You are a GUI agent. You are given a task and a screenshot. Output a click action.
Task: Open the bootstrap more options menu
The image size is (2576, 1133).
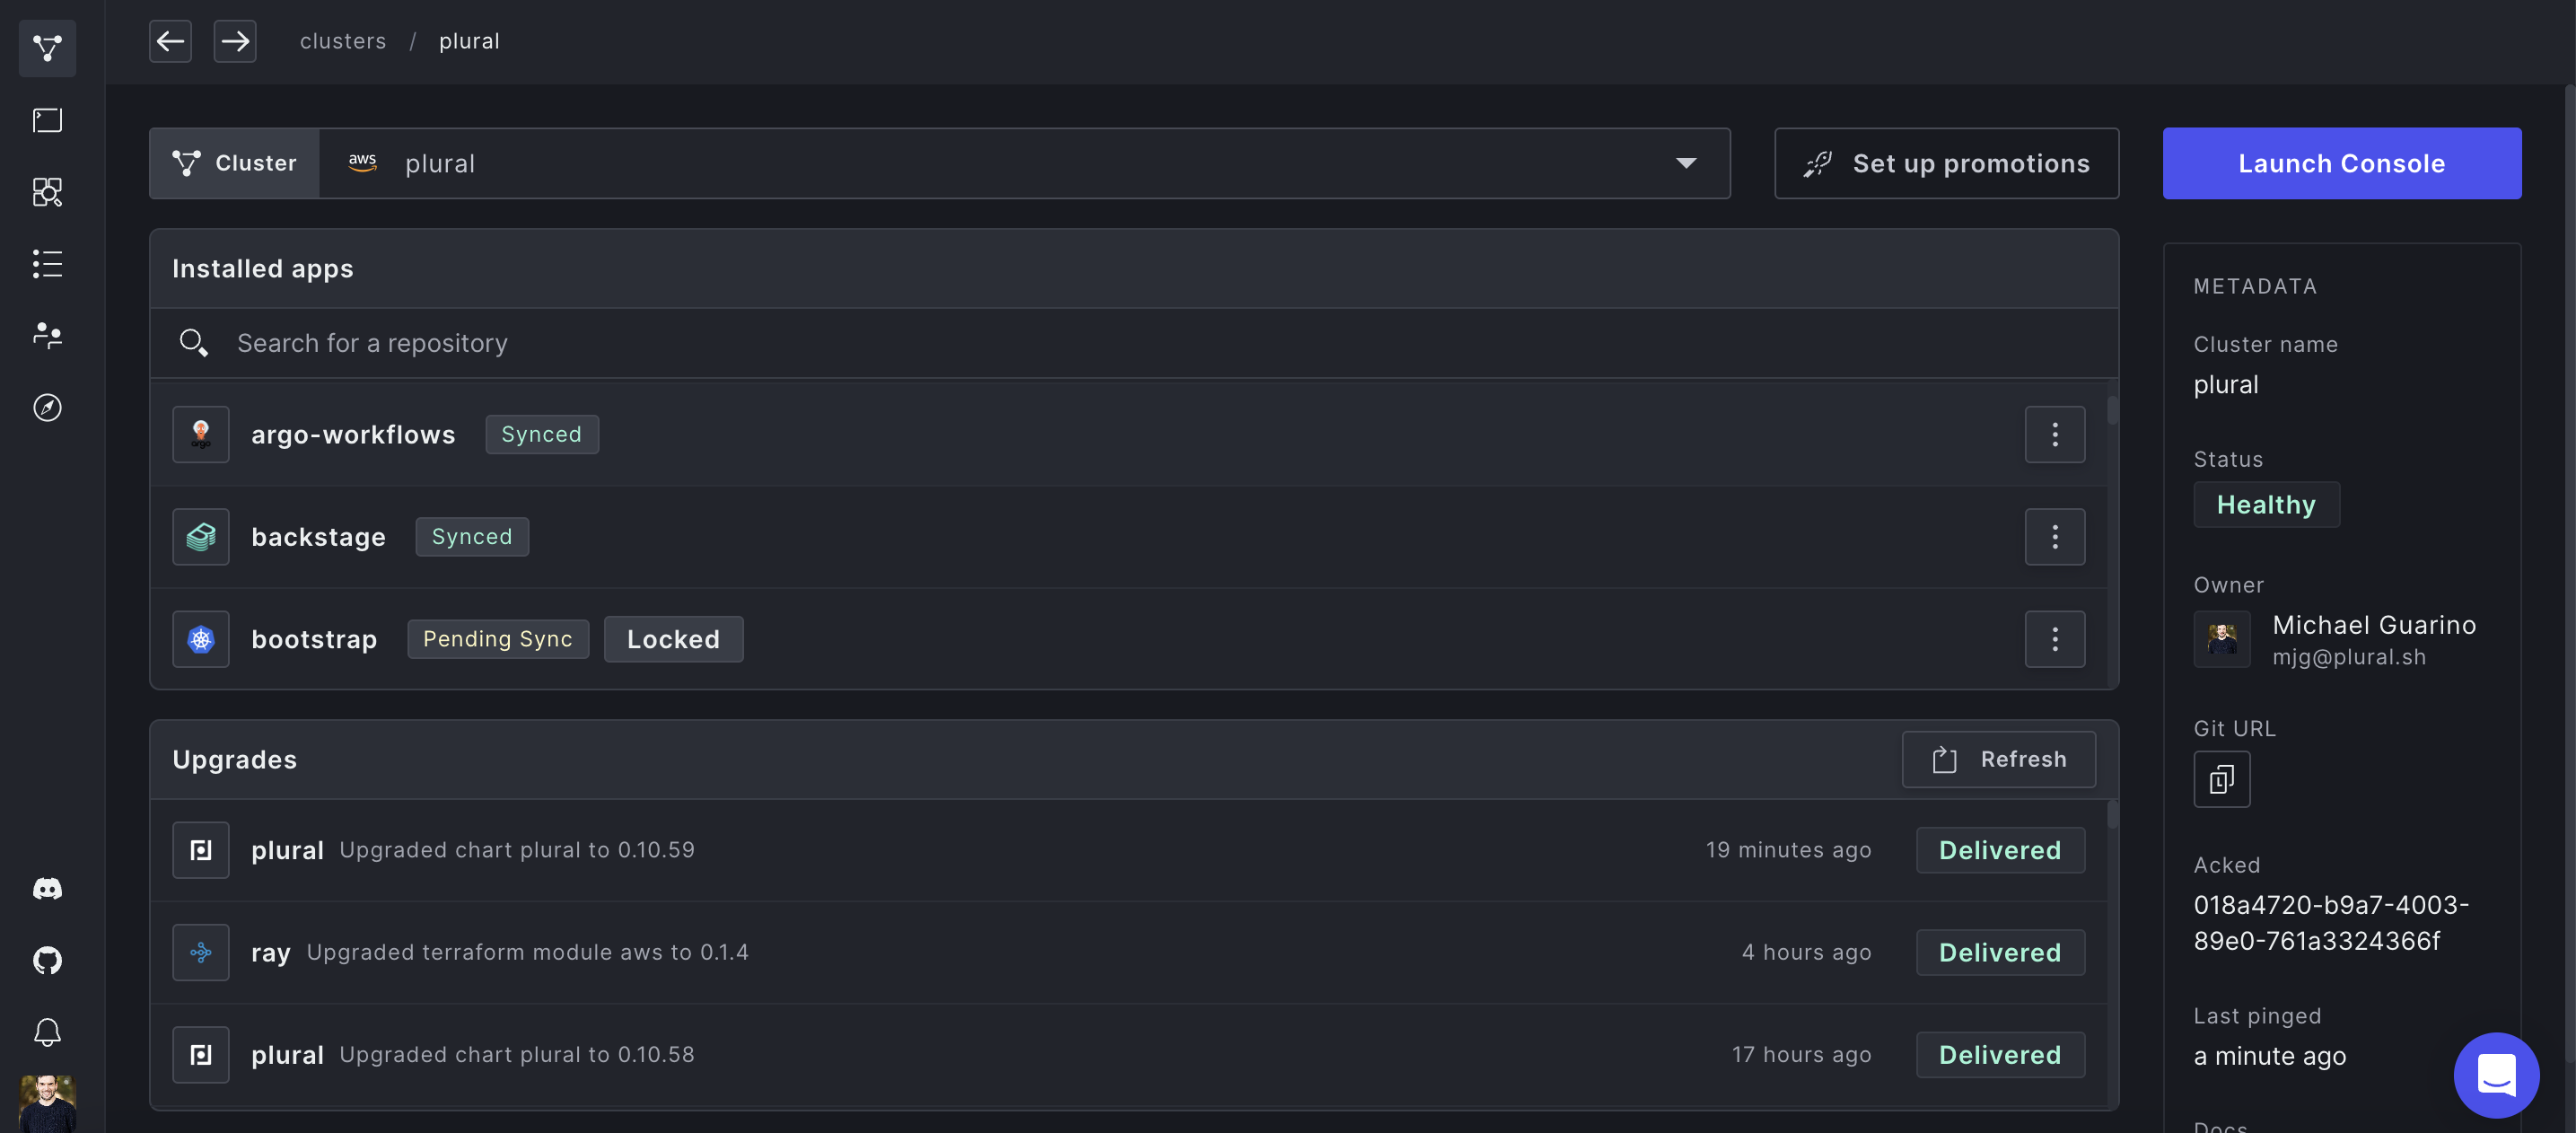2054,639
